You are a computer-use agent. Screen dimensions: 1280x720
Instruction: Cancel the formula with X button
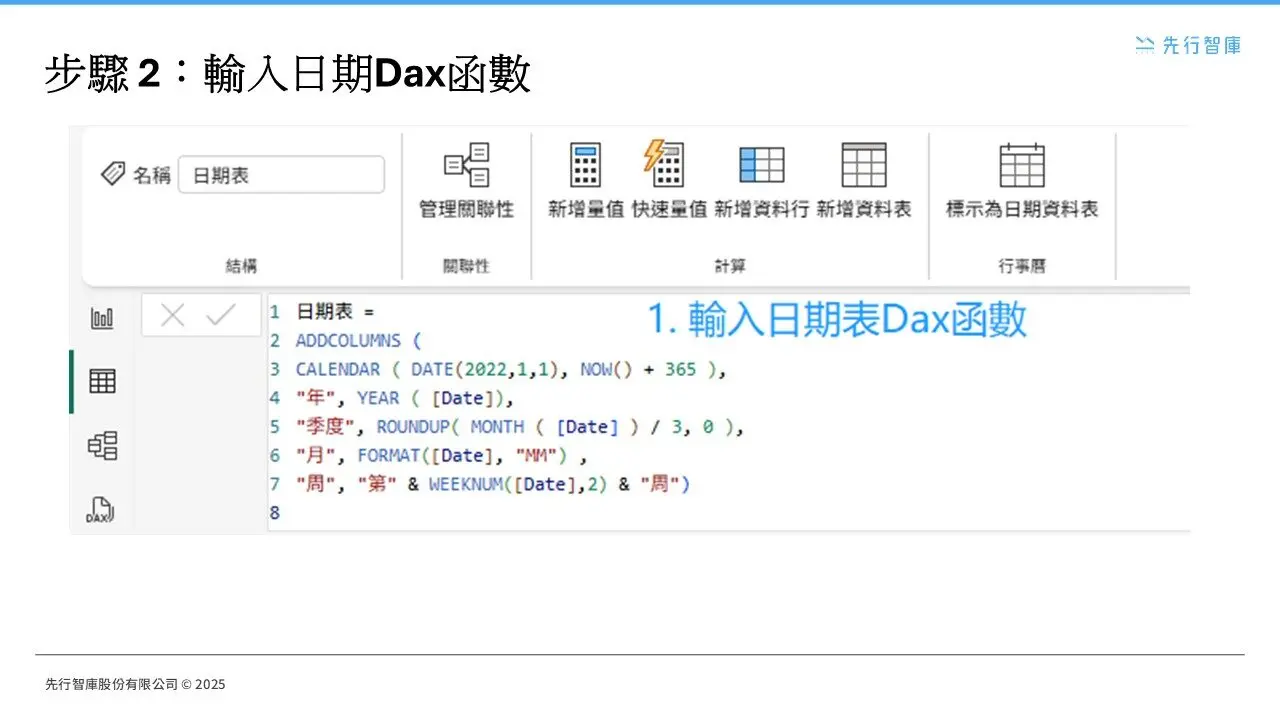coord(172,316)
